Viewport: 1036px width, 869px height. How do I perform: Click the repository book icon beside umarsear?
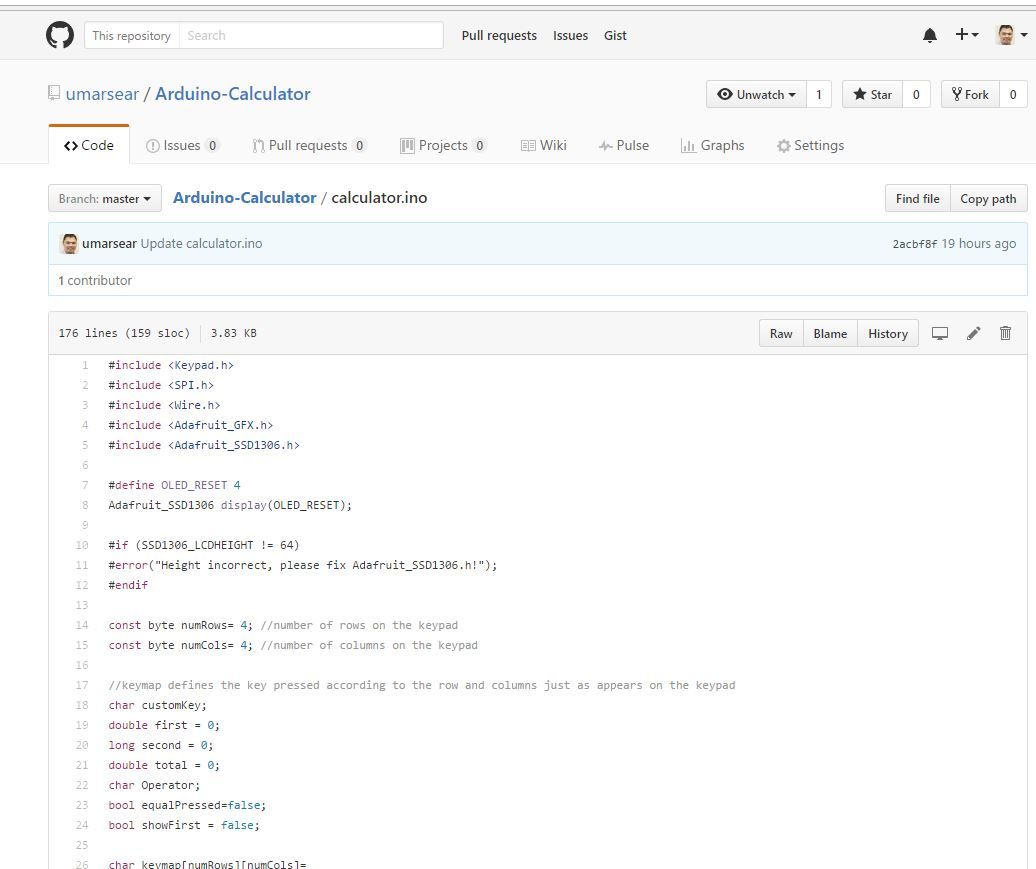pos(54,93)
